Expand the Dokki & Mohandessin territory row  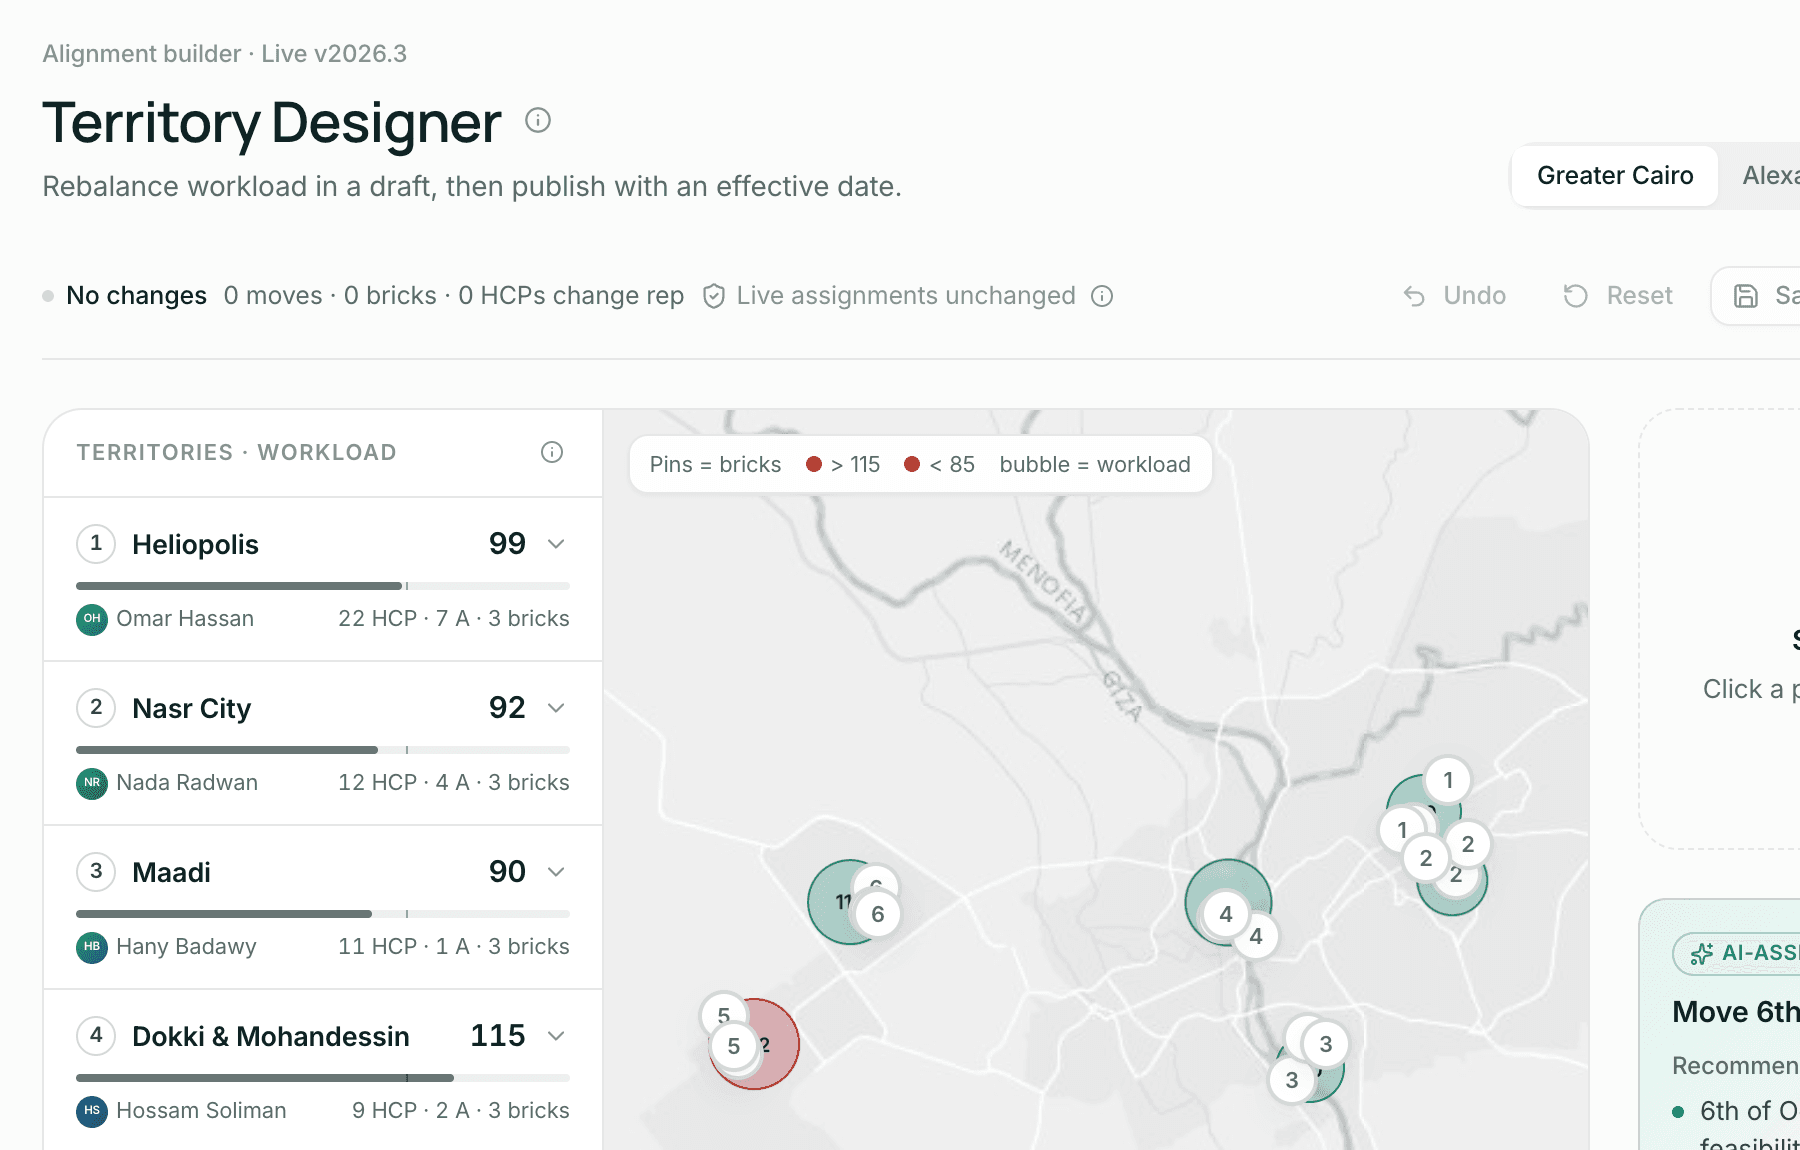point(557,1036)
